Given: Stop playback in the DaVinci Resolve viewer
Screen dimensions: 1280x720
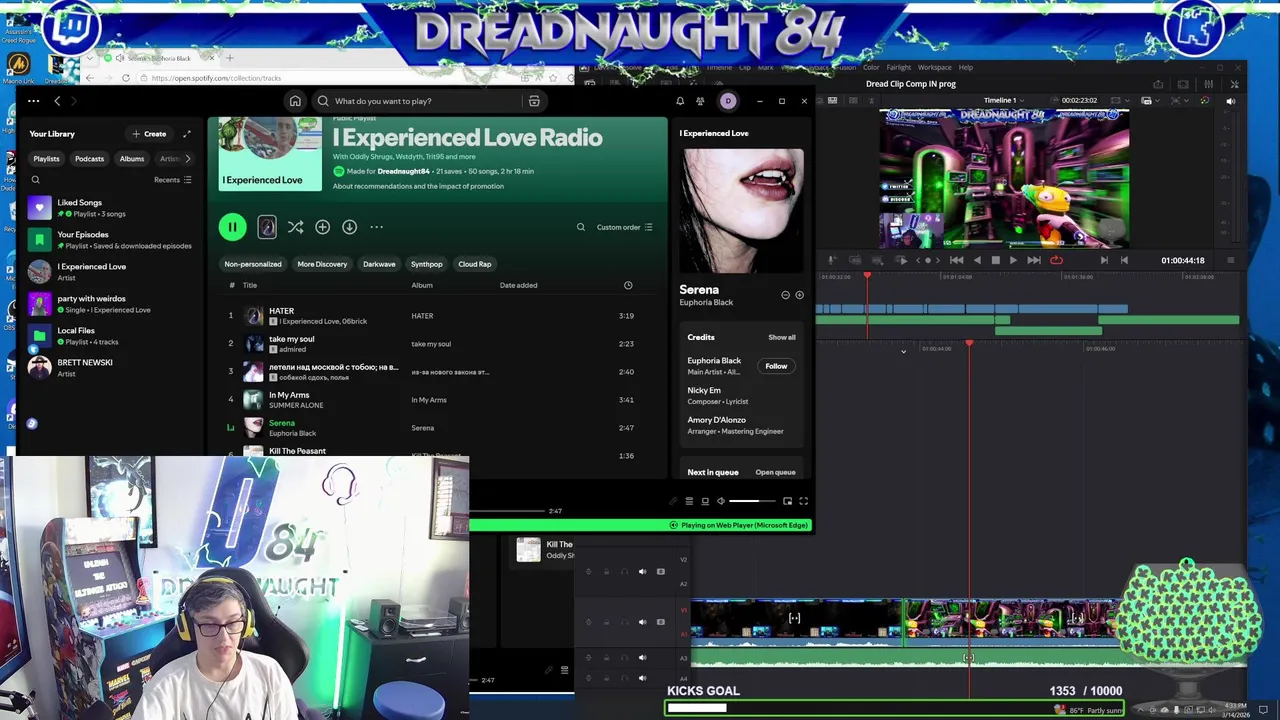Looking at the screenshot, I should click(x=995, y=260).
